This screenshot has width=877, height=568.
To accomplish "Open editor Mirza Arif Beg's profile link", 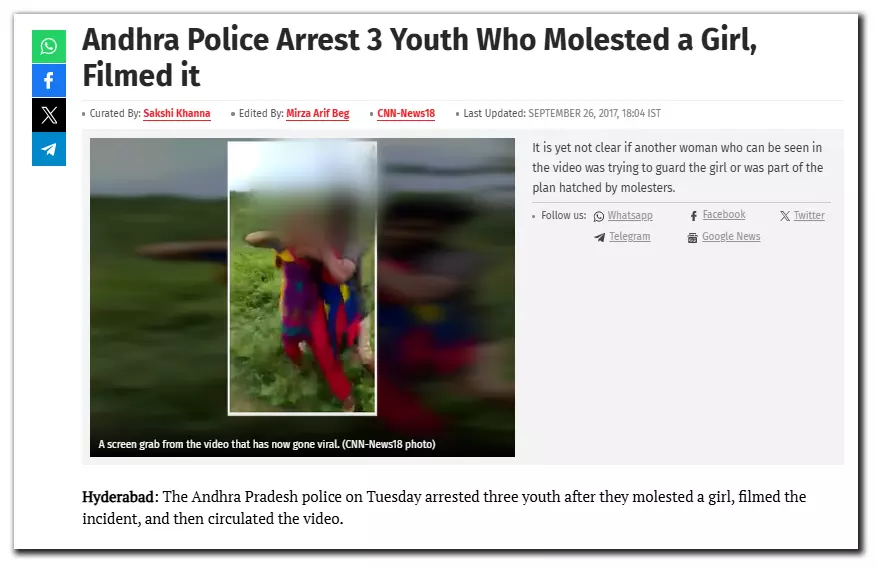I will click(318, 113).
